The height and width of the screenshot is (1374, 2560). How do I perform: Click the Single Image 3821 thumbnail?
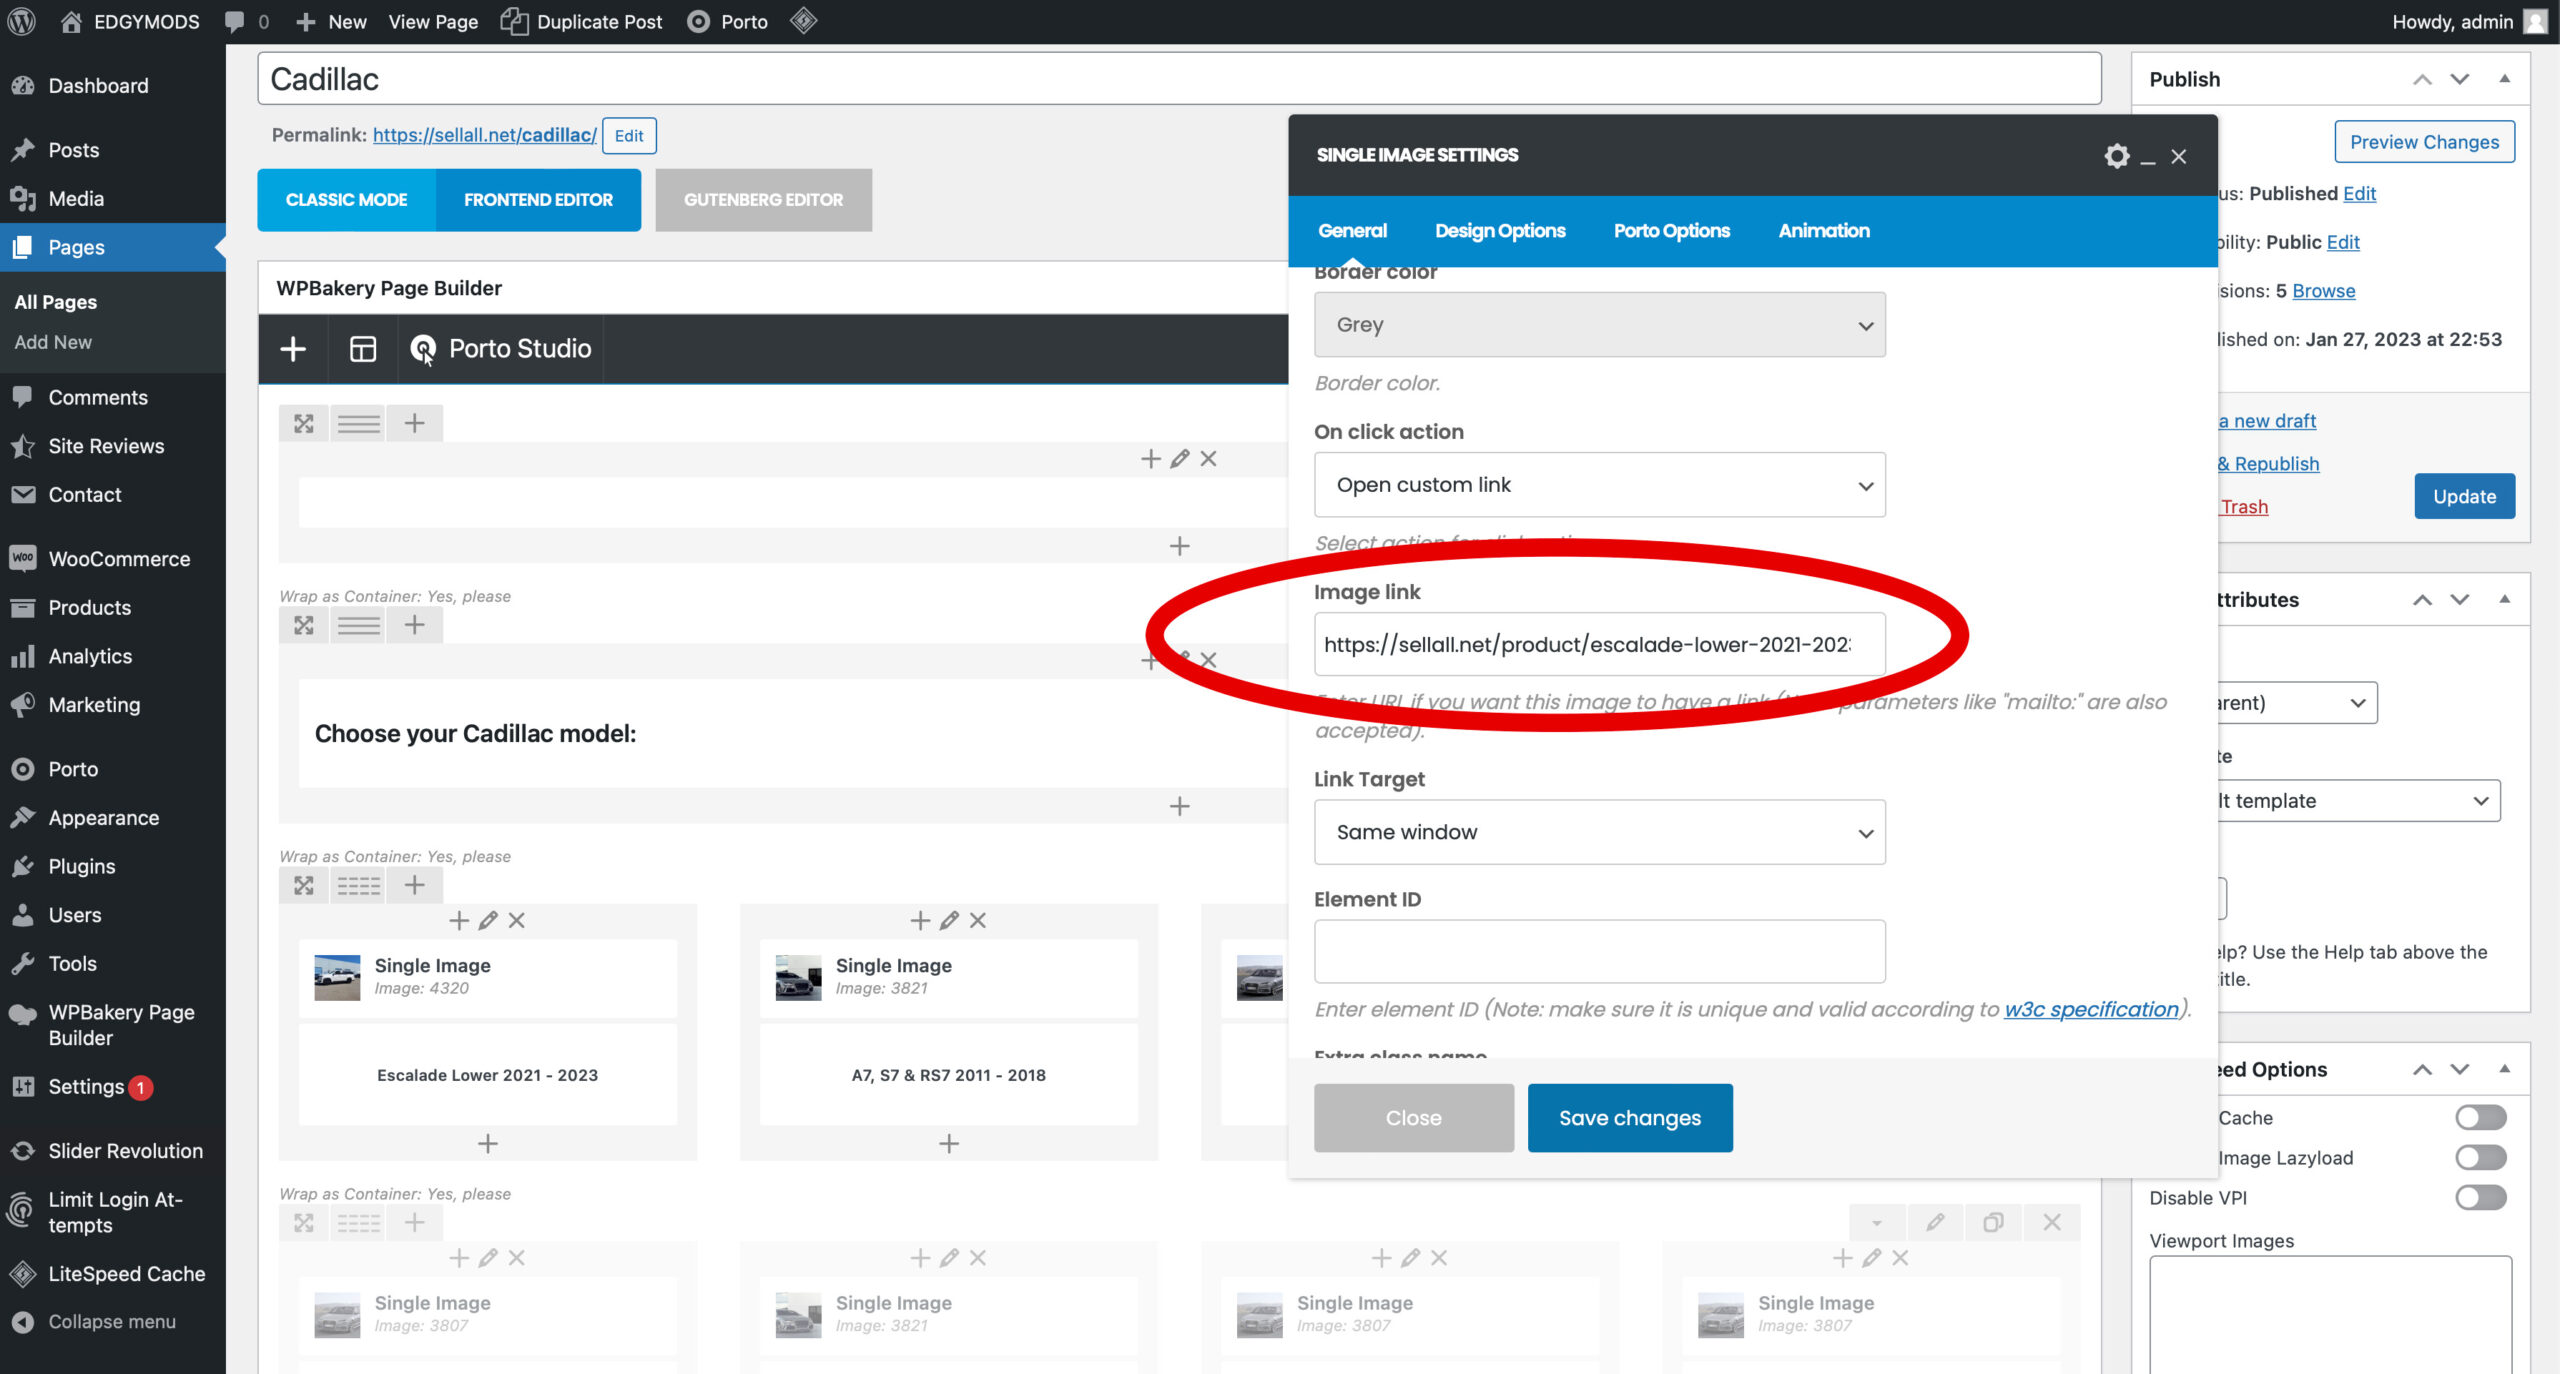pyautogui.click(x=798, y=977)
